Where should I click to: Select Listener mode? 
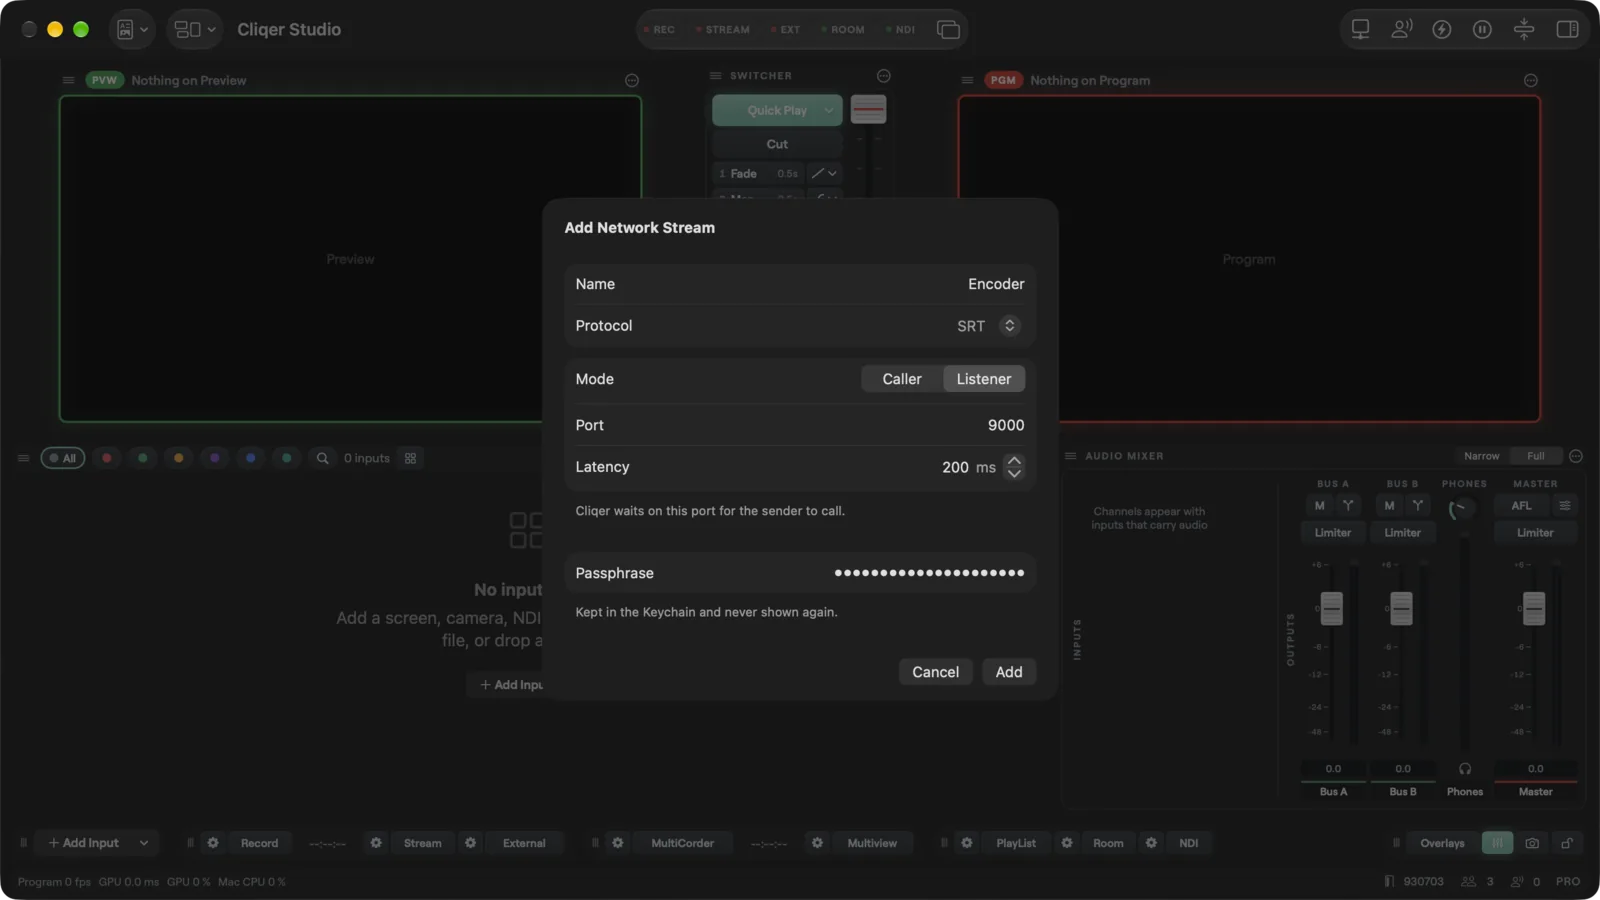[x=984, y=379]
